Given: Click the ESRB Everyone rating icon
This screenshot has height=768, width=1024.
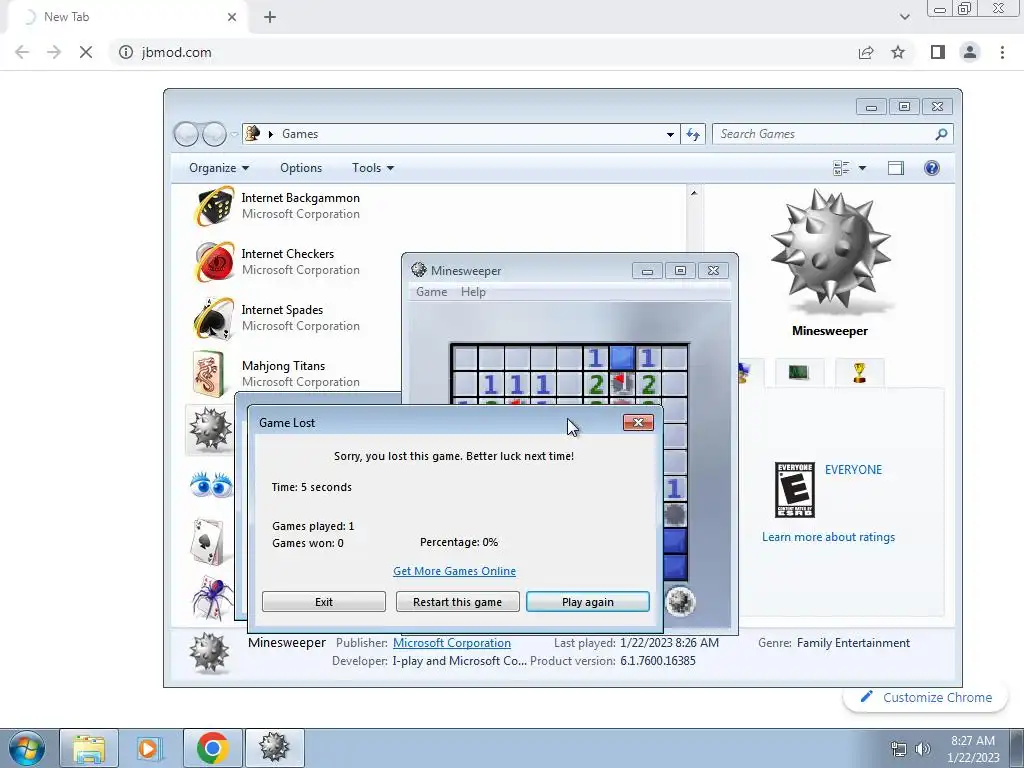Looking at the screenshot, I should tap(795, 490).
